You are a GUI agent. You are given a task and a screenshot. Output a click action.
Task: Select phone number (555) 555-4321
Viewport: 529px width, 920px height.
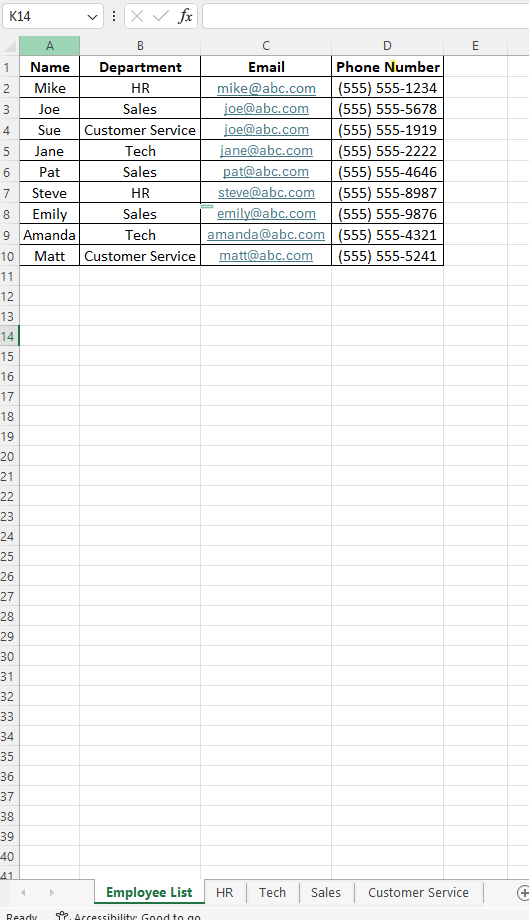(387, 235)
